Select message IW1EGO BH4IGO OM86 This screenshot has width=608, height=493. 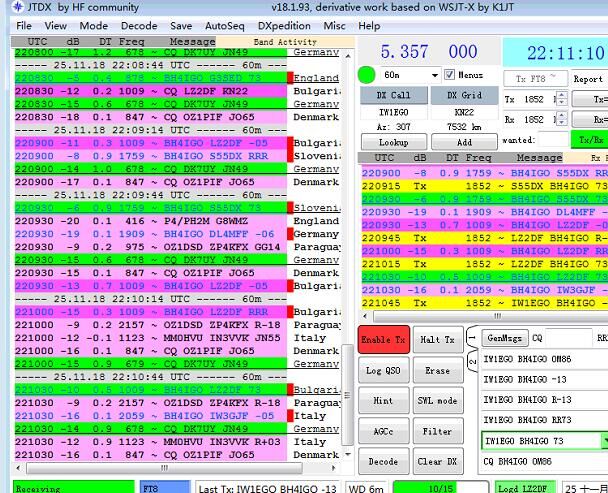click(x=544, y=359)
